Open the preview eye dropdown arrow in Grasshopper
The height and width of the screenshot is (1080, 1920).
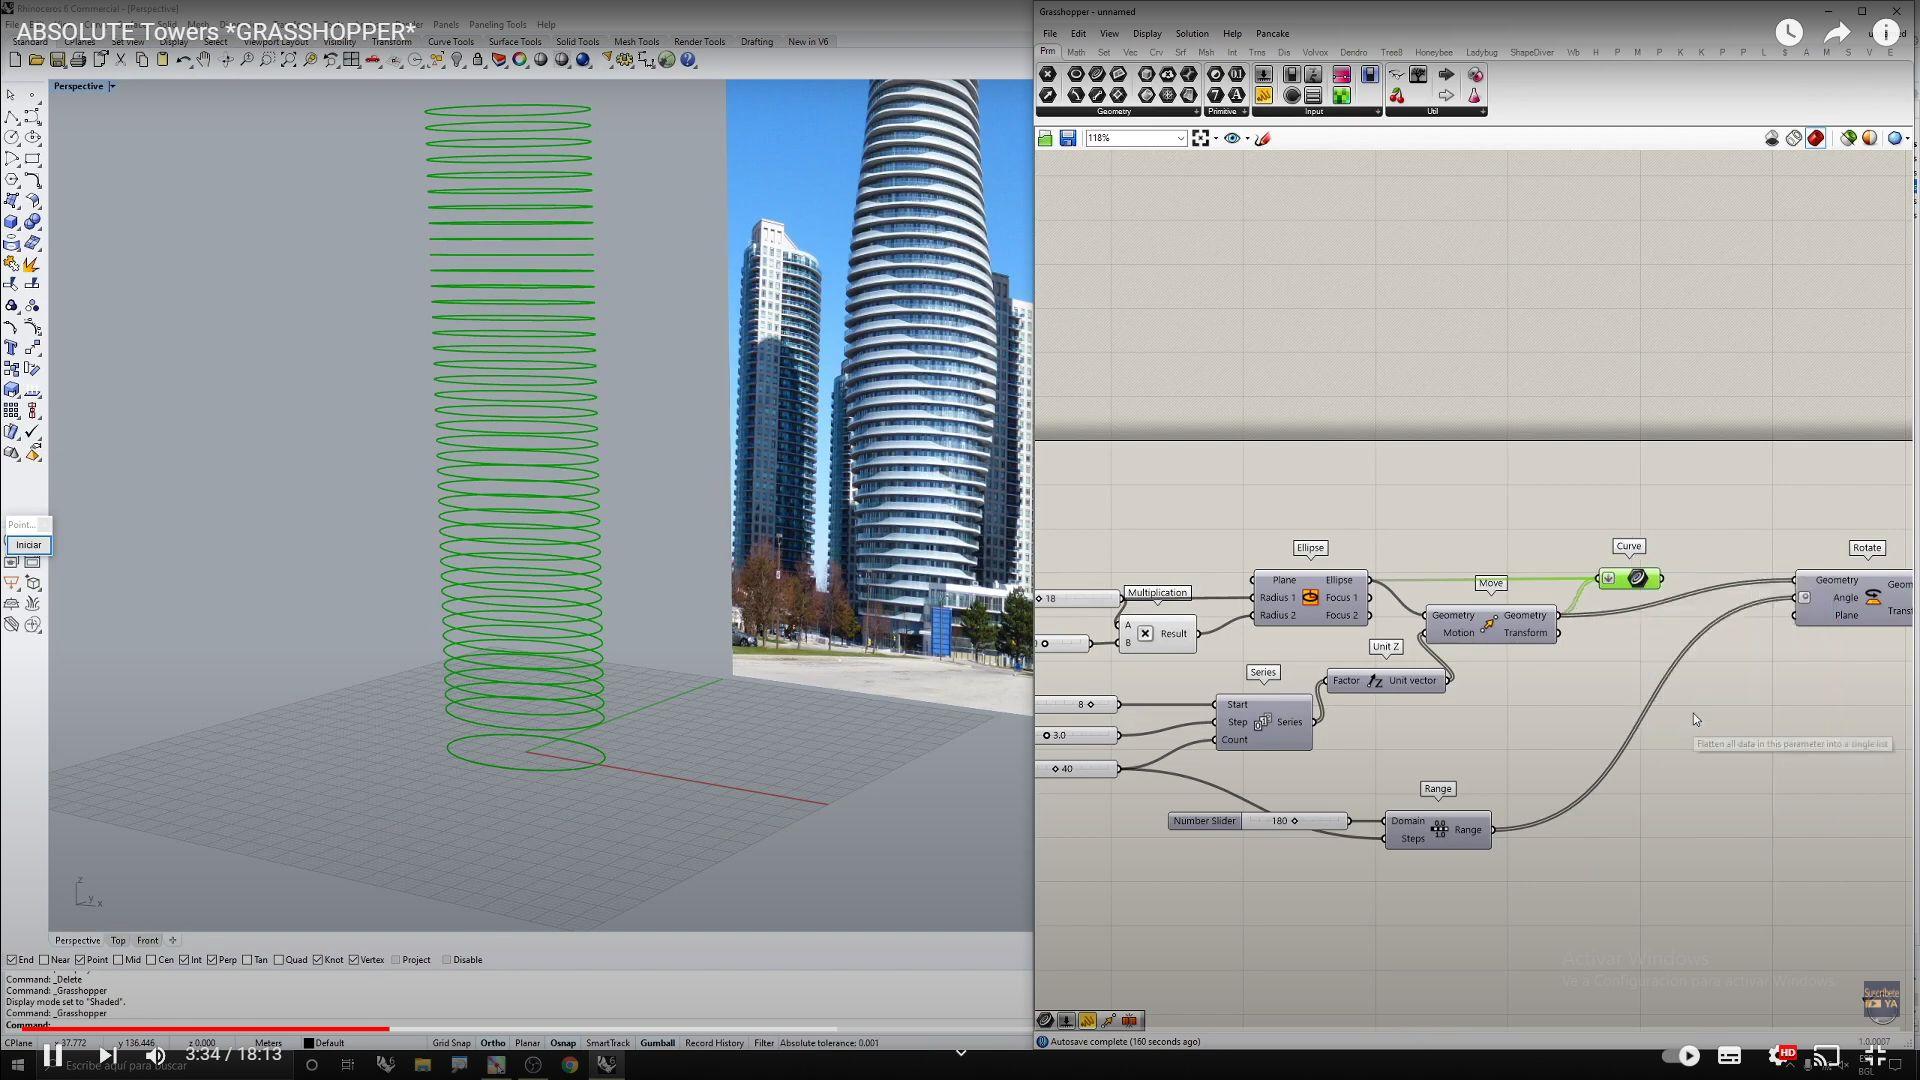coord(1247,139)
